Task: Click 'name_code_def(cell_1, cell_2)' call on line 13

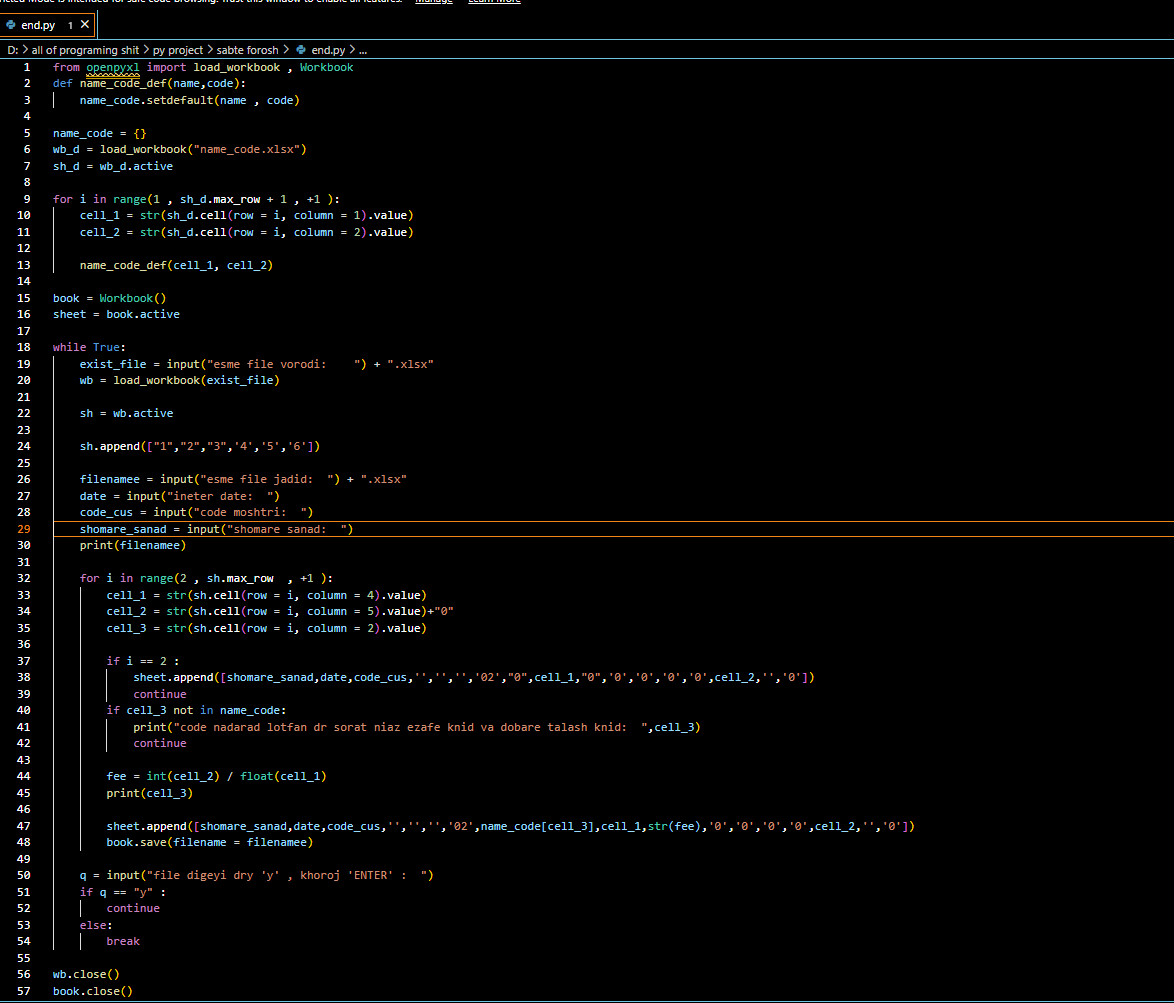Action: pyautogui.click(x=177, y=265)
